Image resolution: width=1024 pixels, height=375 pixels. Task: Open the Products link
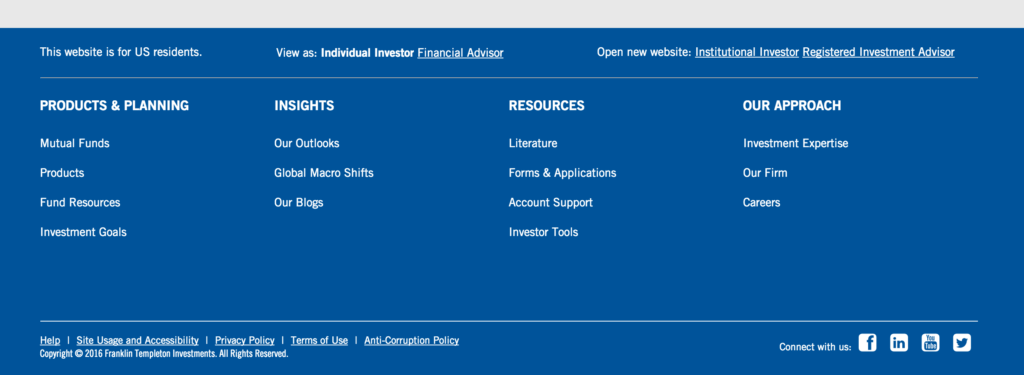(x=62, y=173)
